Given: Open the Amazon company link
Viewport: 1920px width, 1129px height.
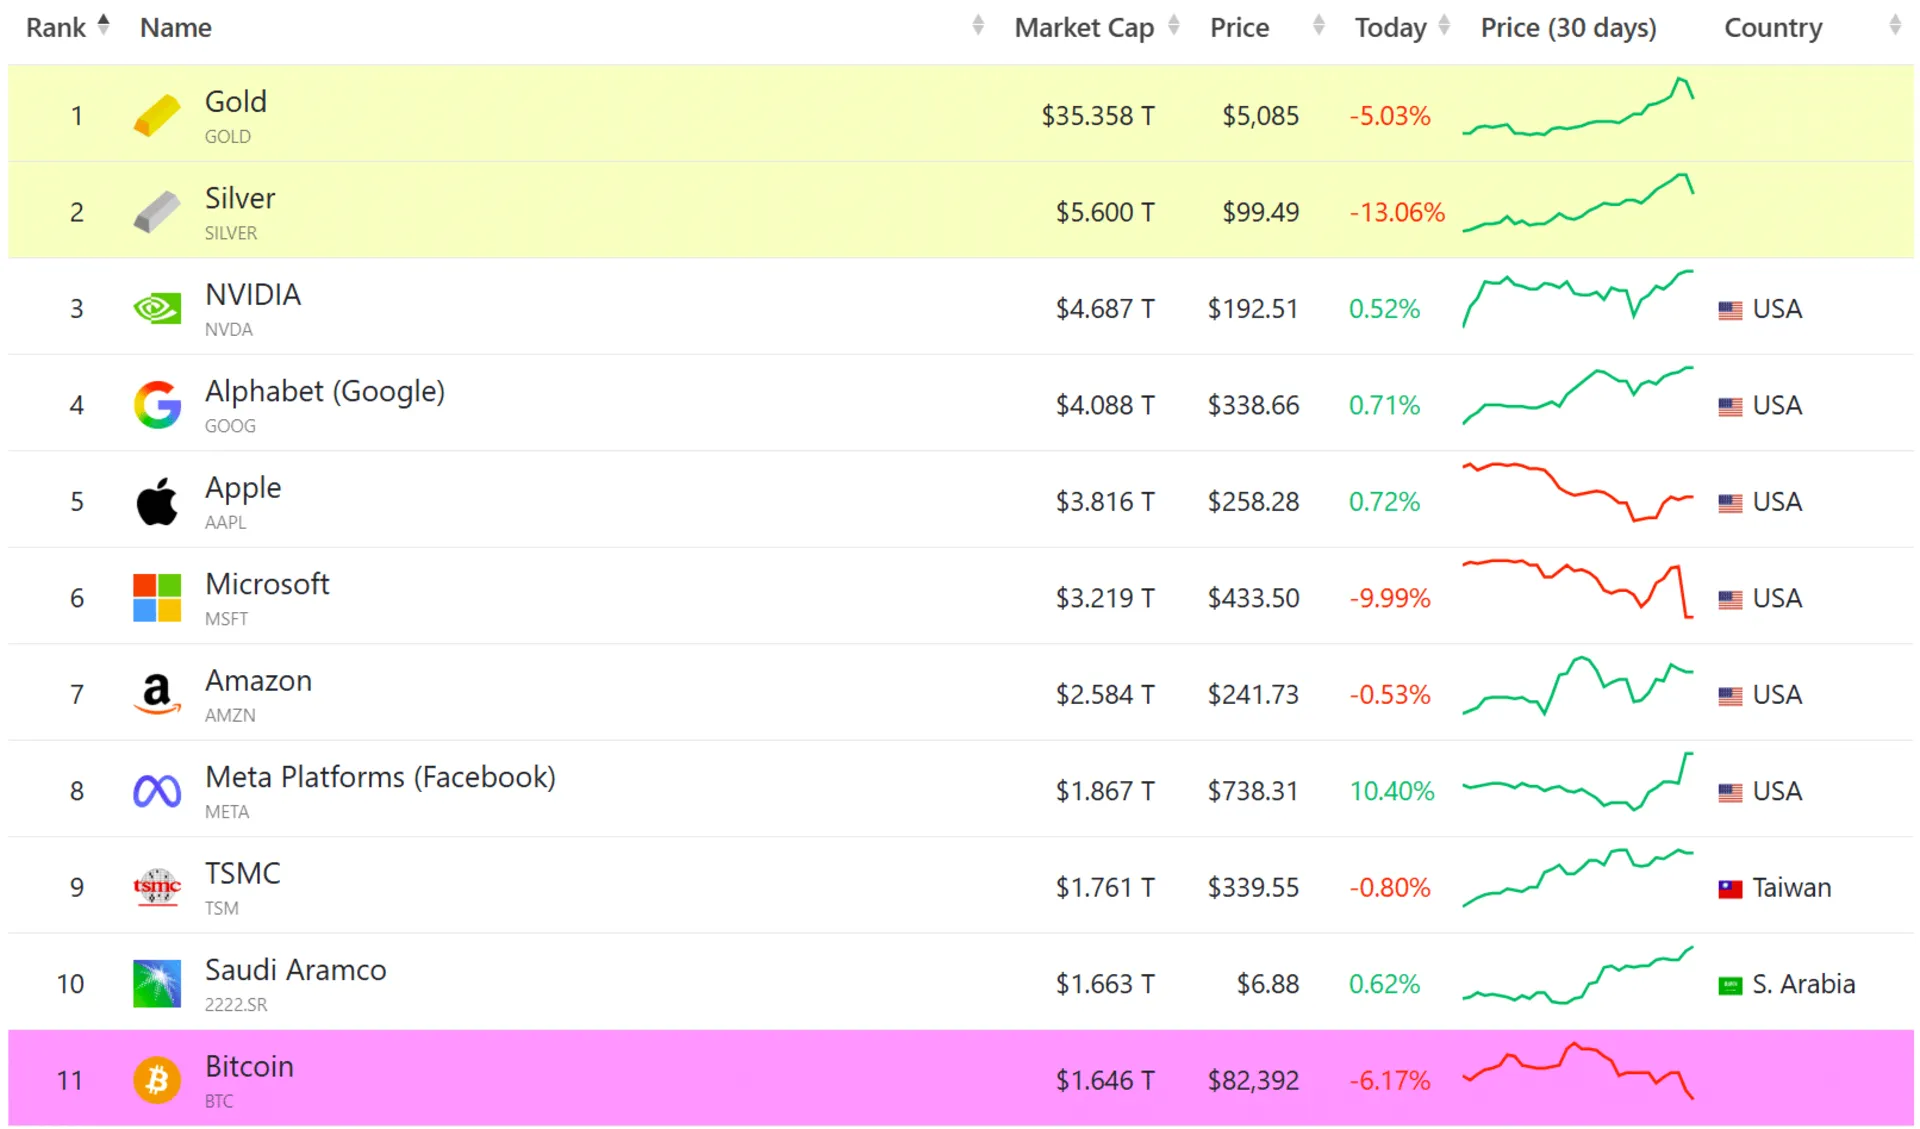Looking at the screenshot, I should pyautogui.click(x=258, y=681).
